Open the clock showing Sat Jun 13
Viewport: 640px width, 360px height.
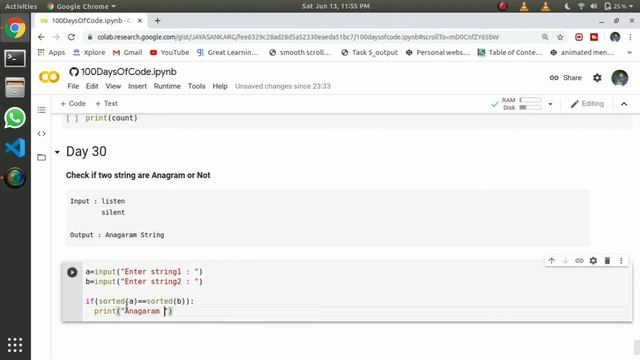point(336,6)
